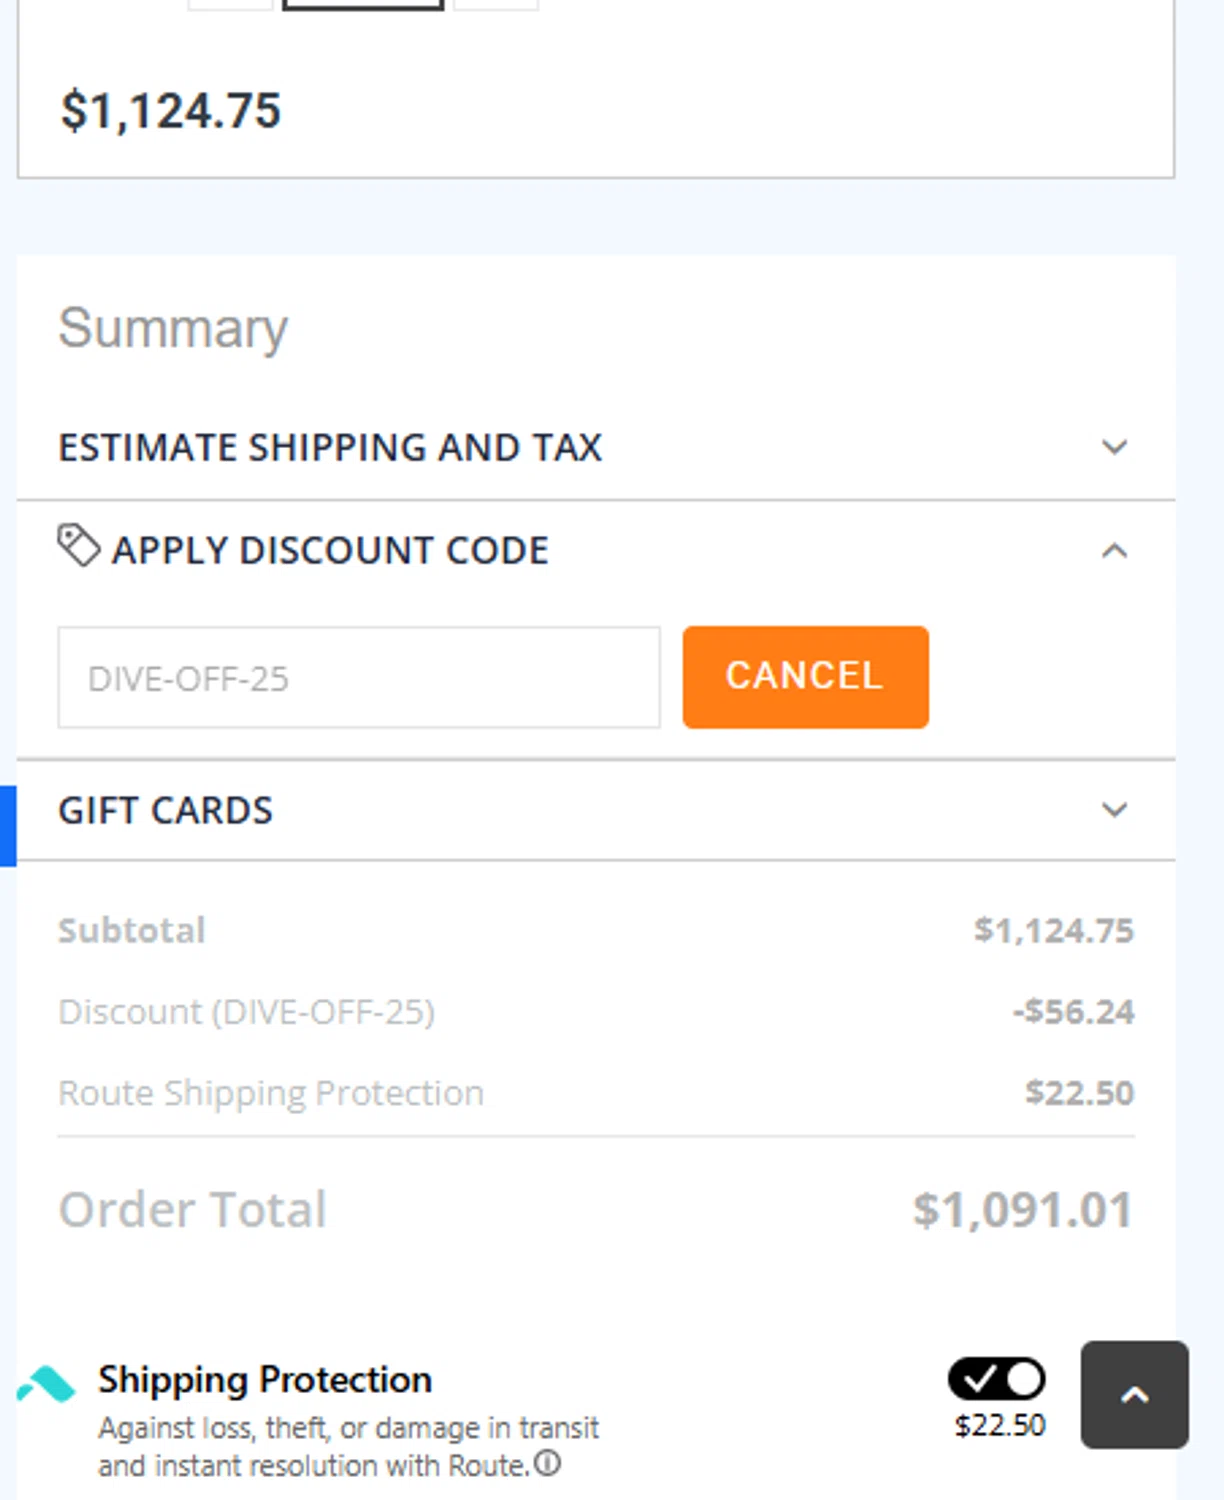The image size is (1224, 1500).
Task: Click the ESTIMATE SHIPPING AND TAX heading
Action: (330, 447)
